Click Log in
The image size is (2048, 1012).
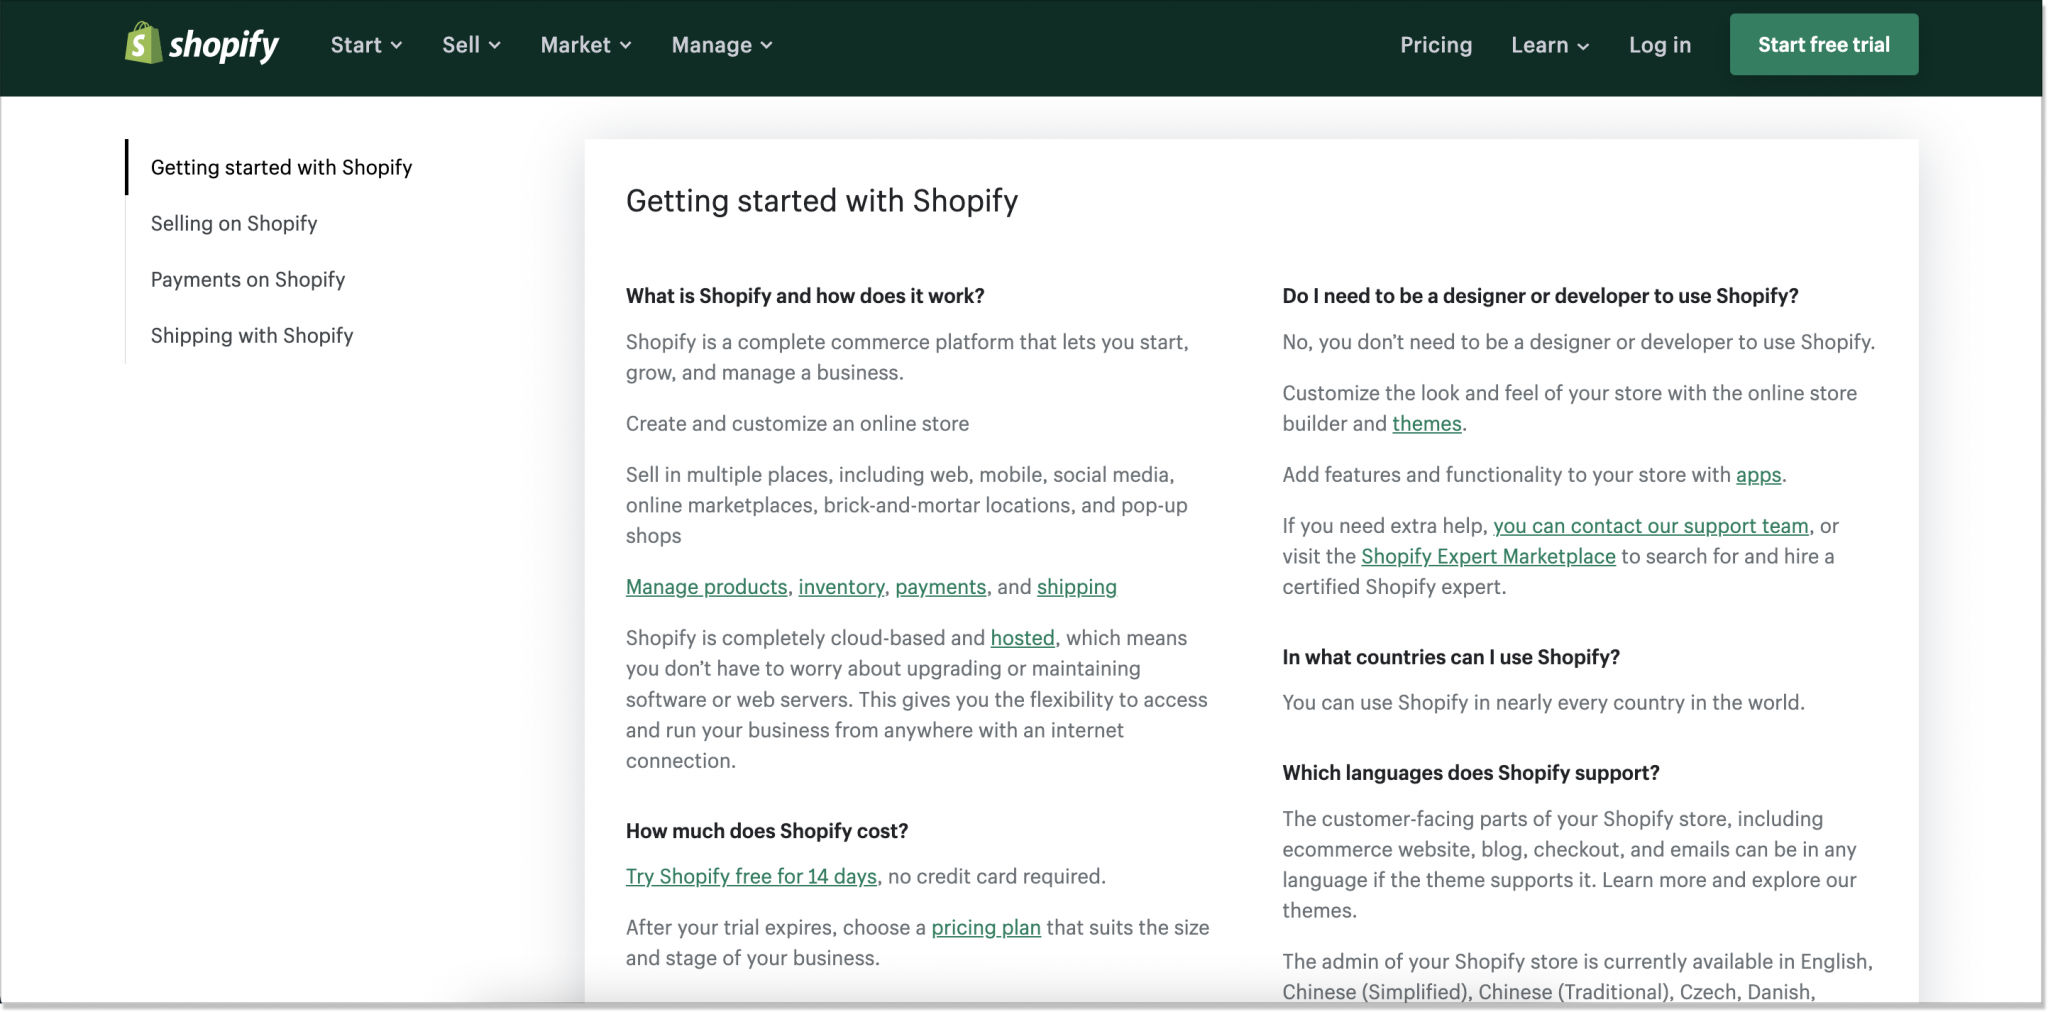[1660, 44]
